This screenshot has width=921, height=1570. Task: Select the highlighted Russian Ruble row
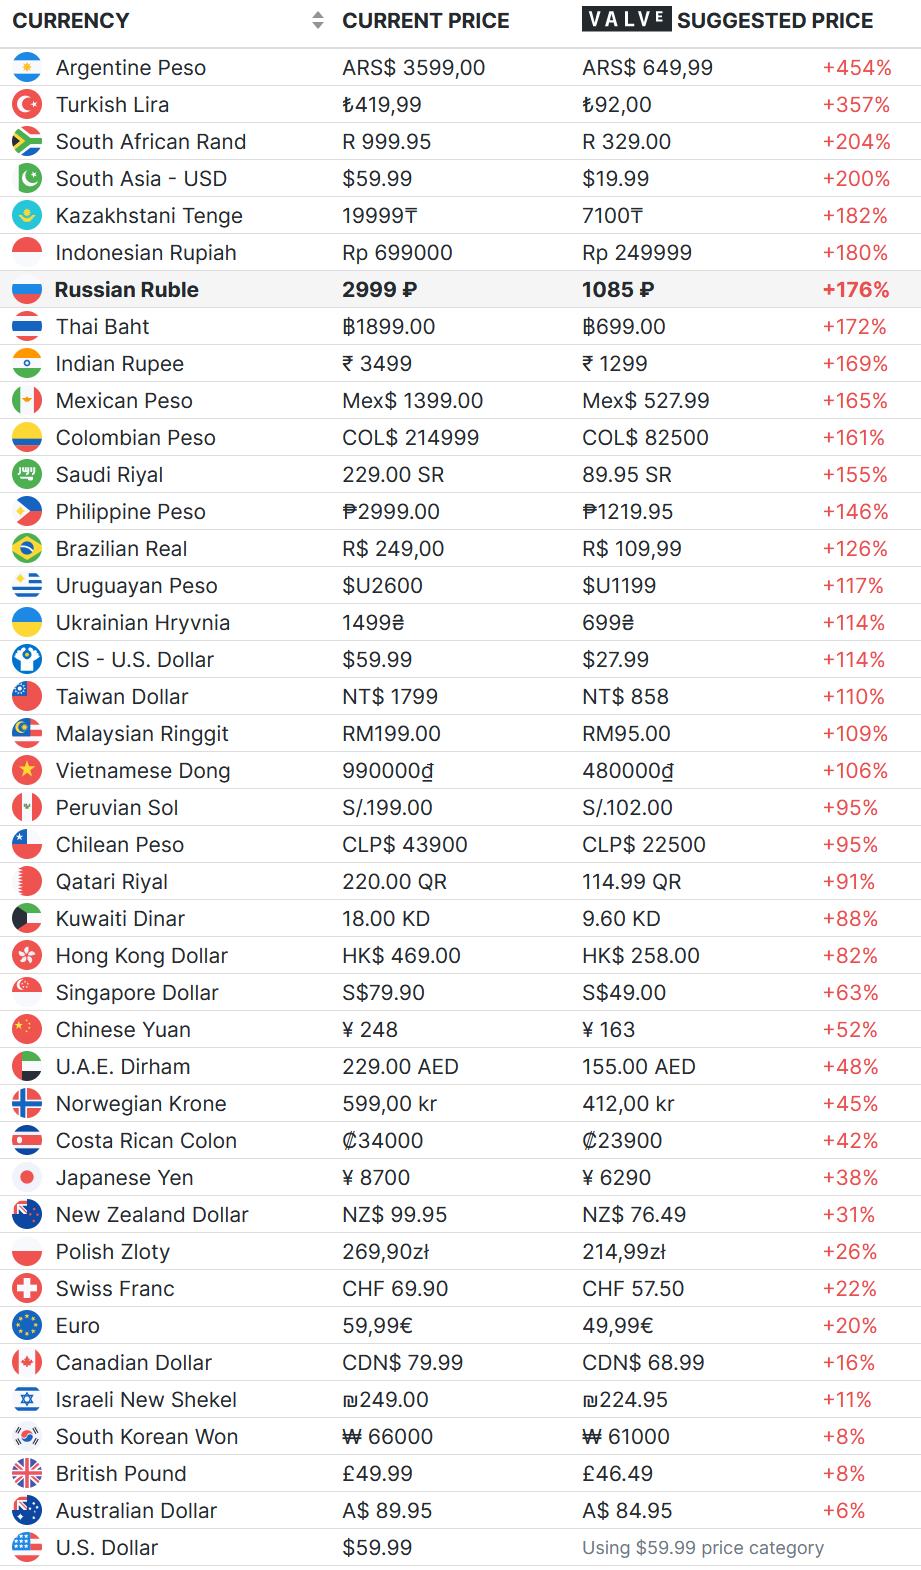pyautogui.click(x=460, y=290)
